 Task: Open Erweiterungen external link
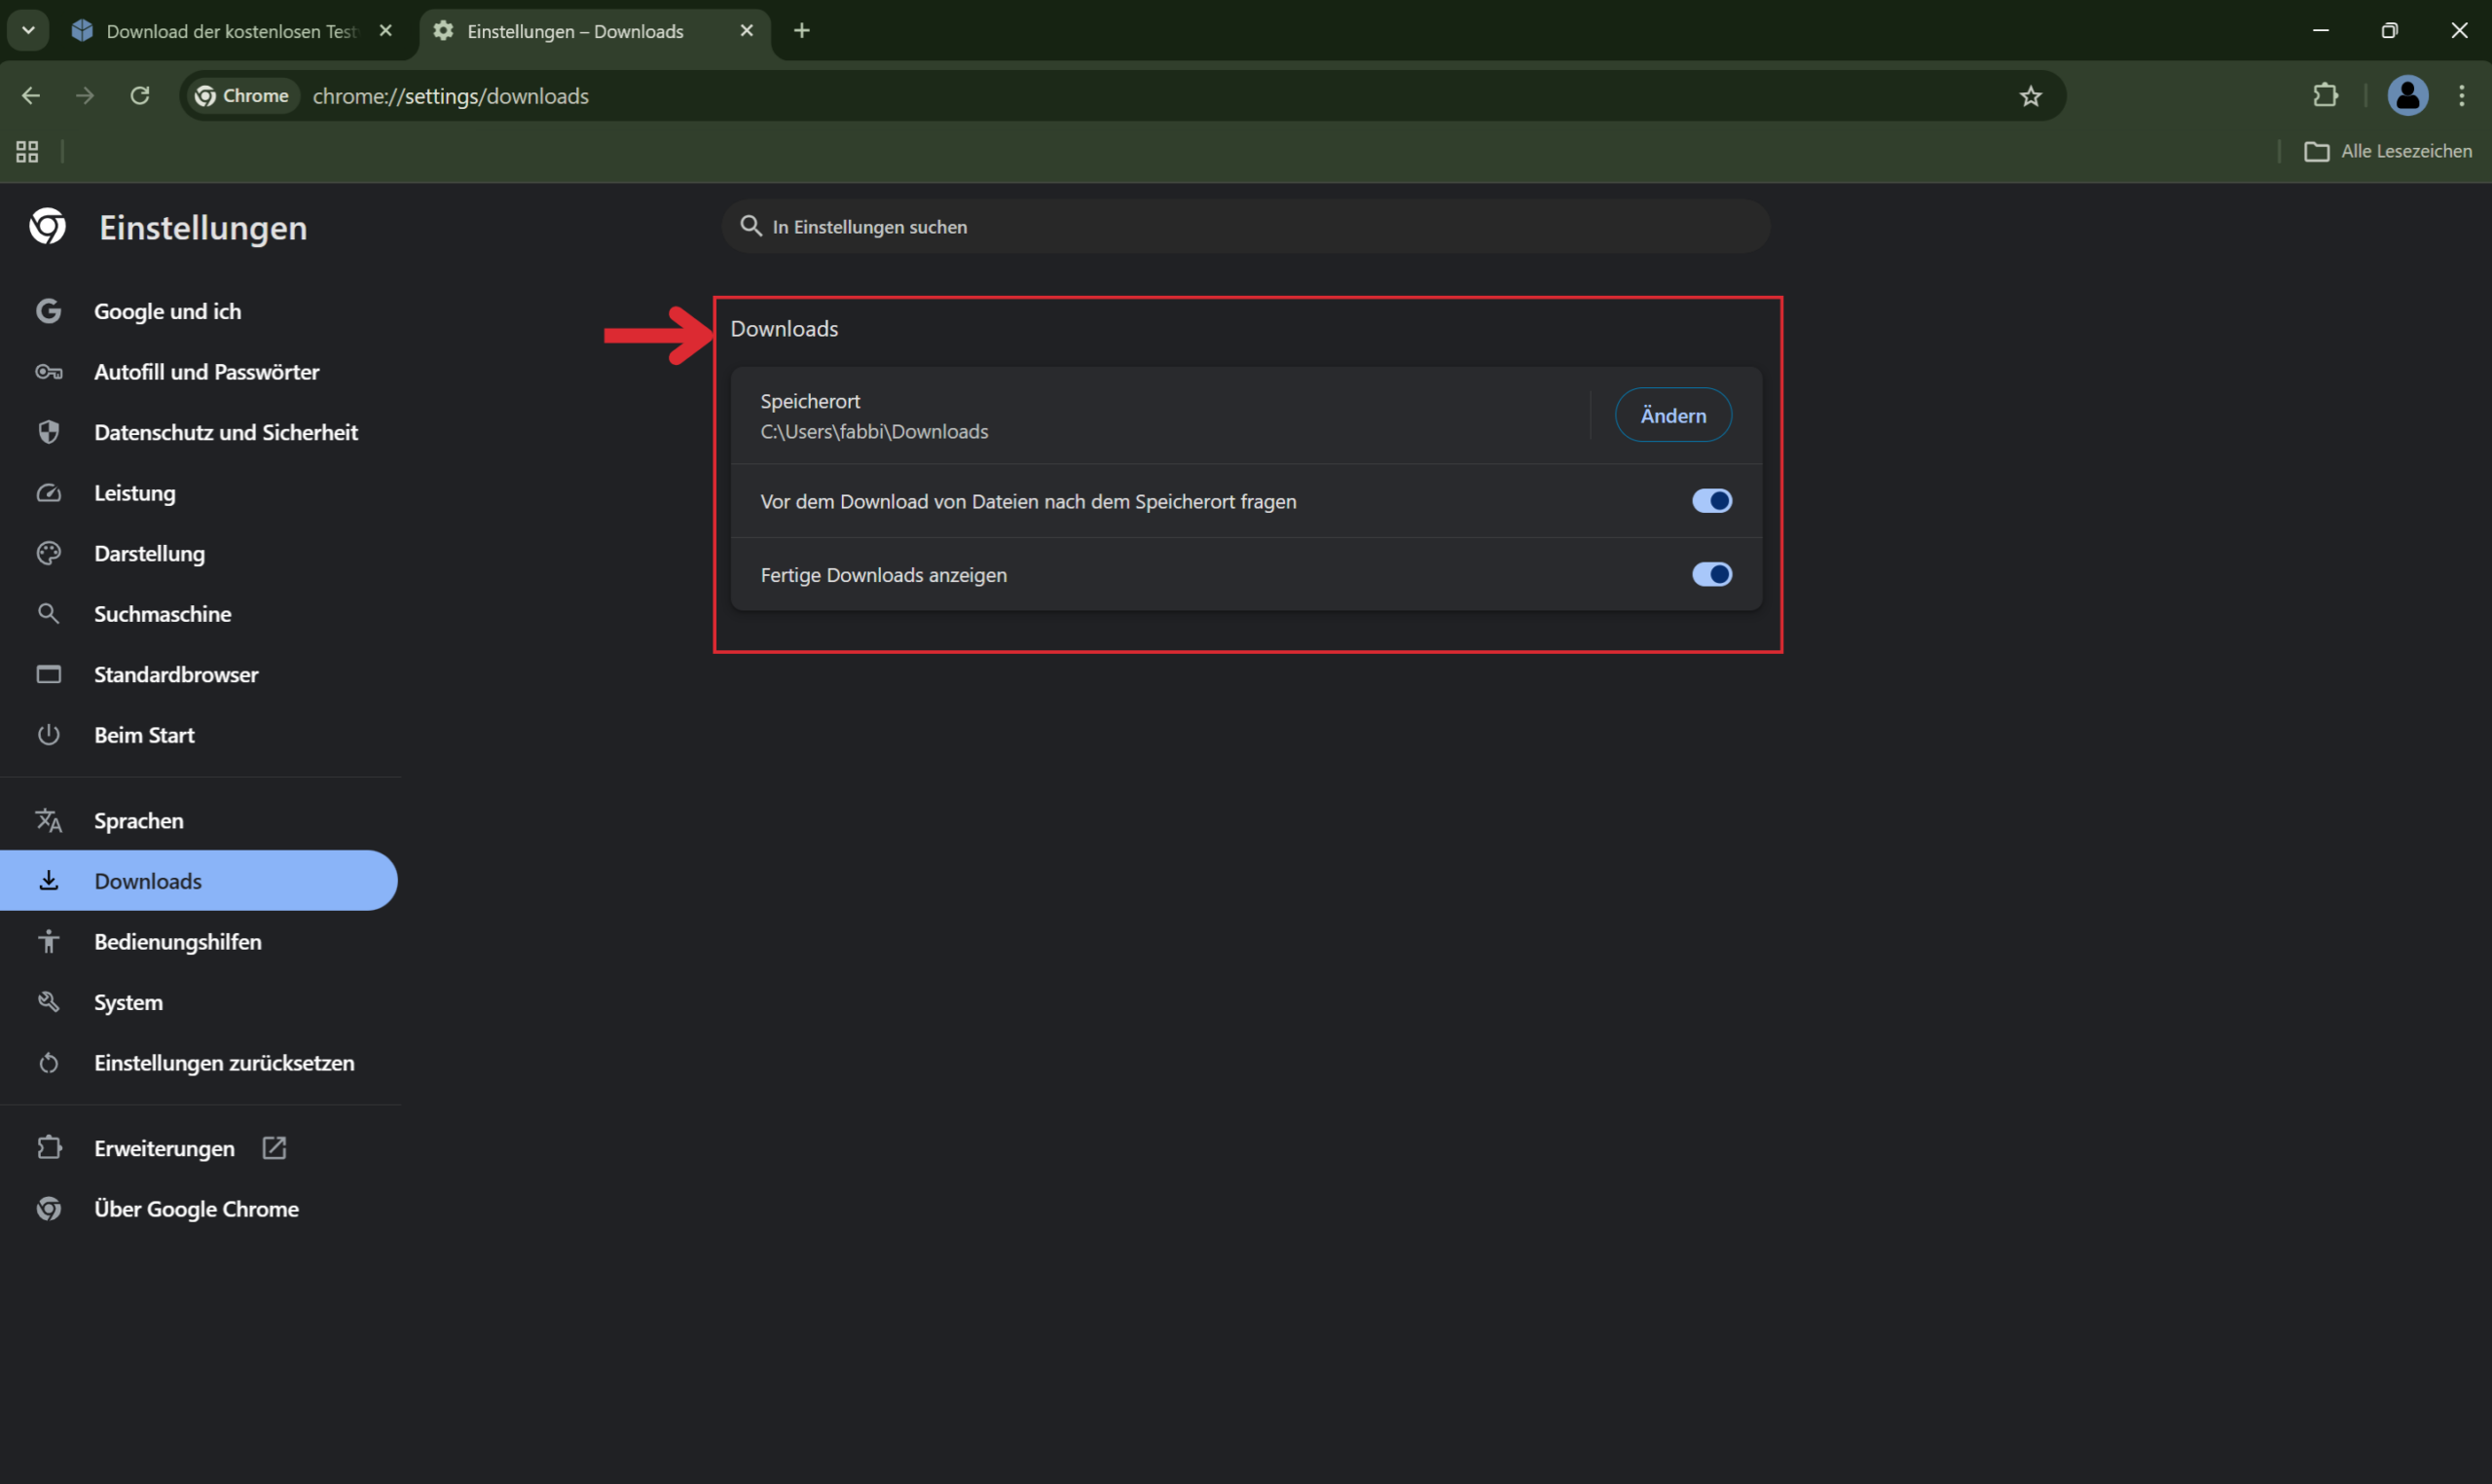point(165,1149)
